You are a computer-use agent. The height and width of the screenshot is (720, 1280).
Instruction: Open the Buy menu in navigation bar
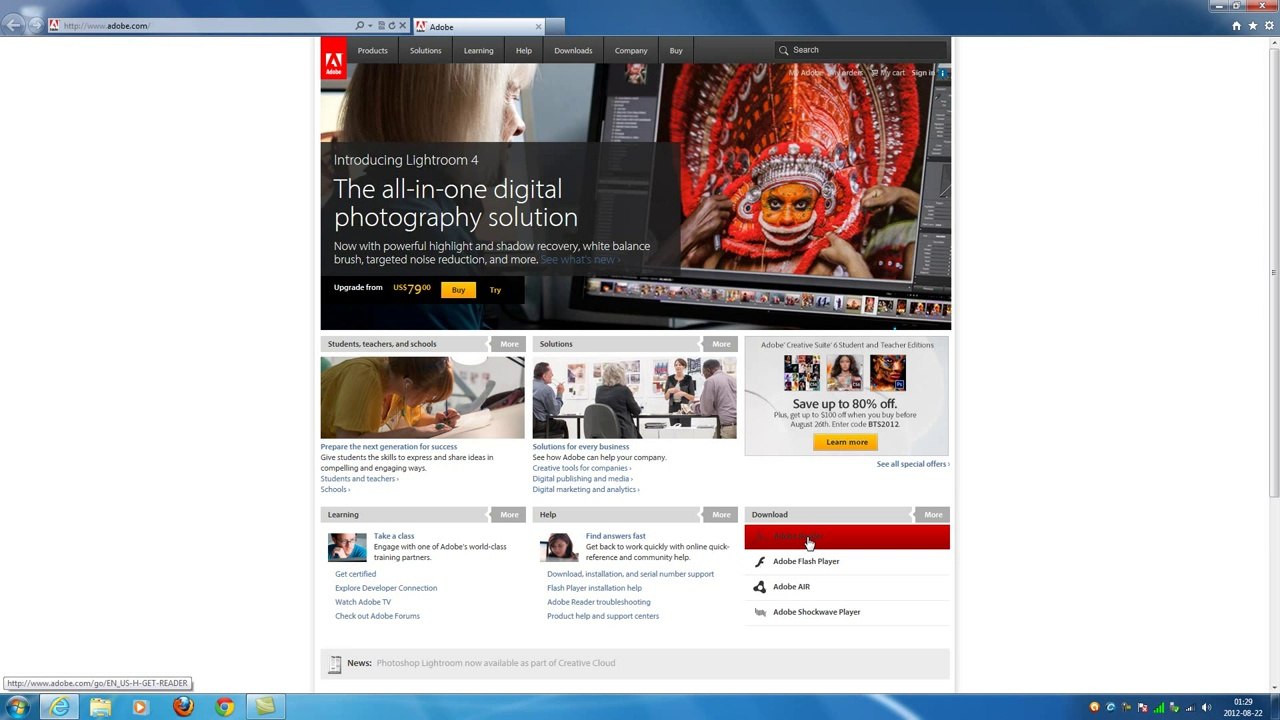(676, 51)
